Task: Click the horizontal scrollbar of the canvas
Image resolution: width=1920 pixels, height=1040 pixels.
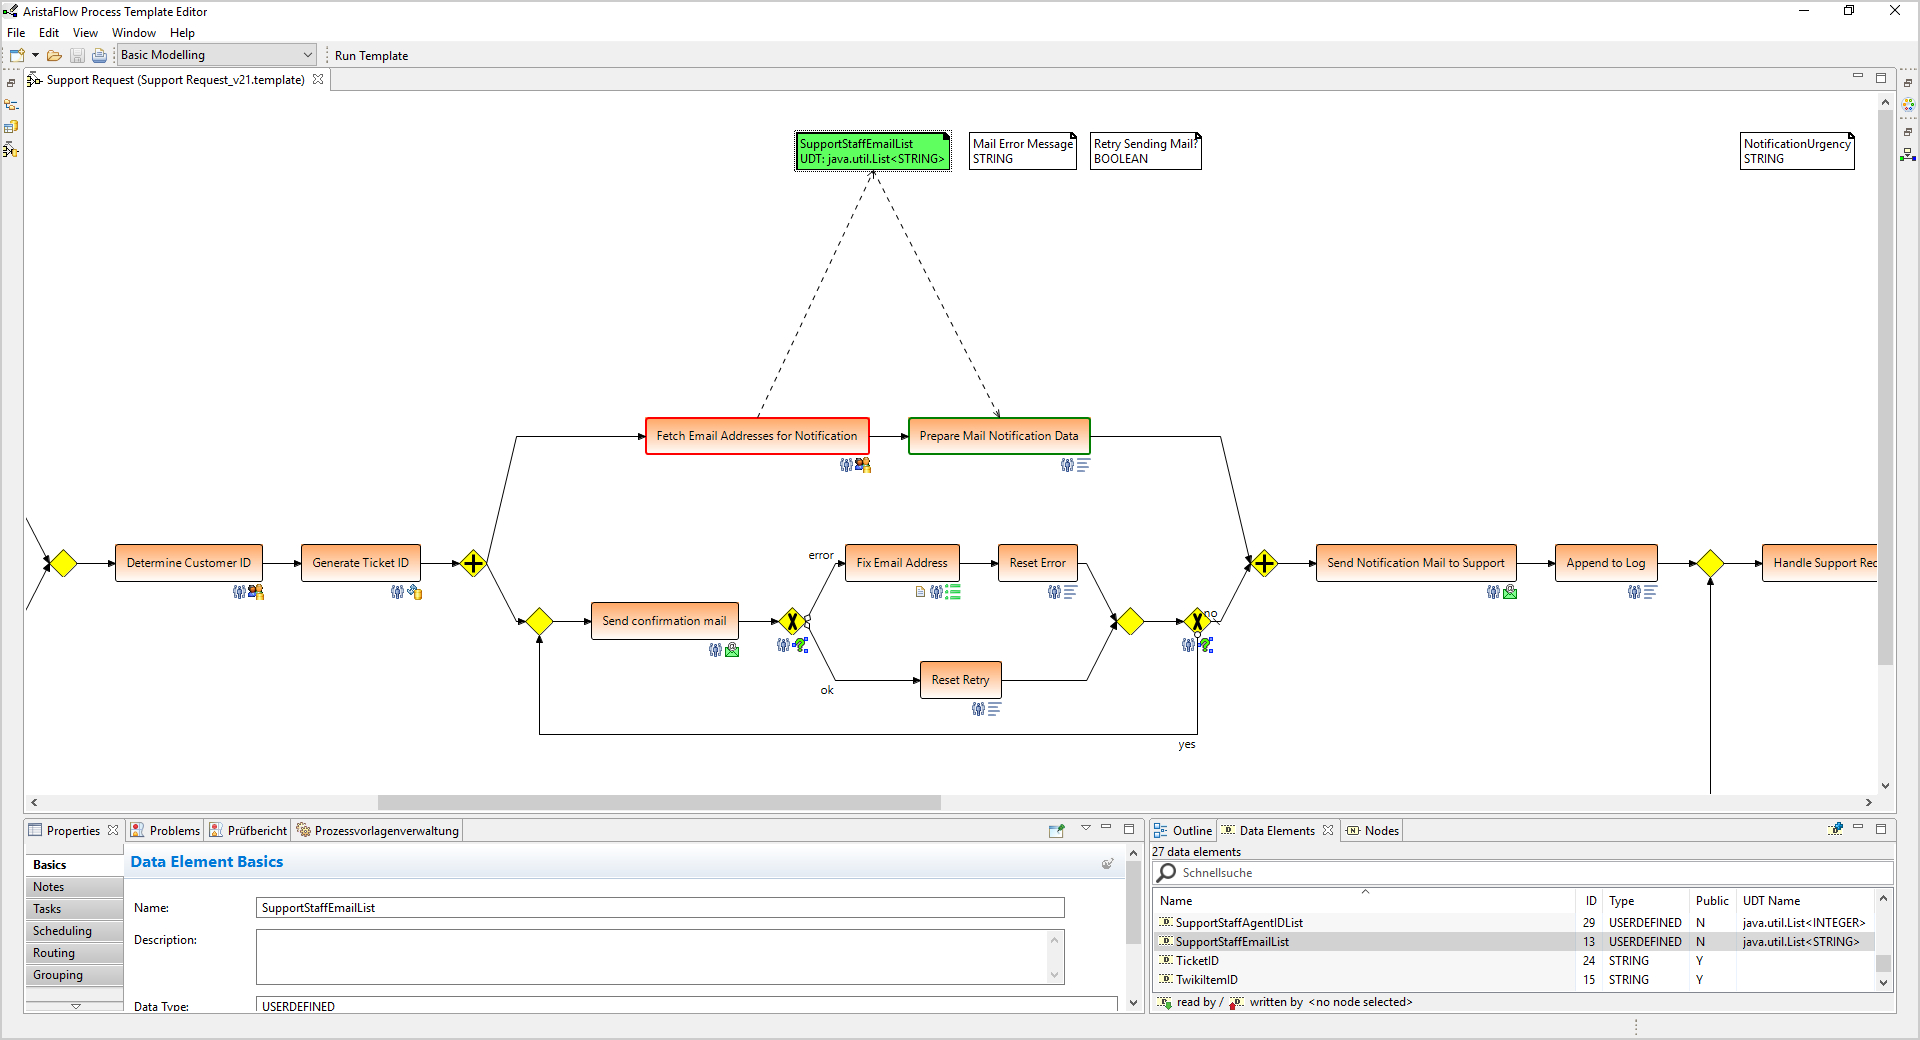Action: [659, 802]
